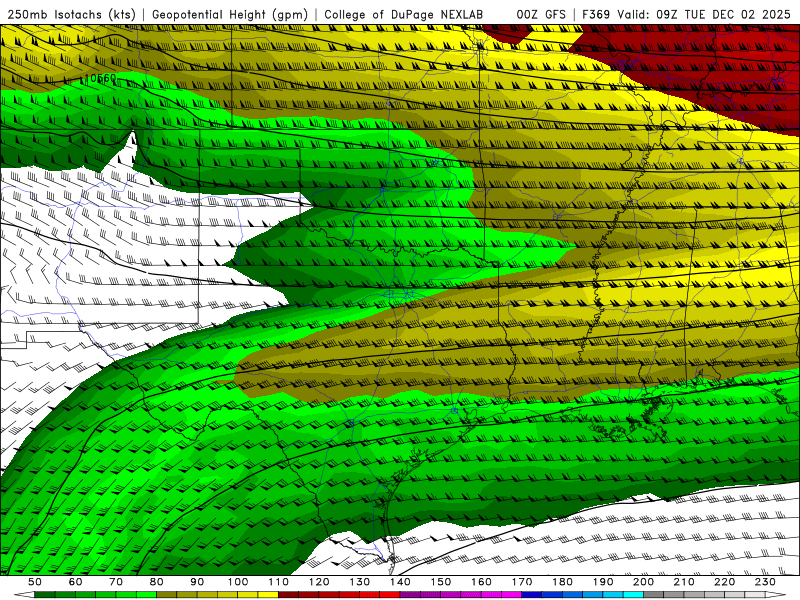This screenshot has height=600, width=800.
Task: Click the "170" colorbar label
Action: pos(522,582)
